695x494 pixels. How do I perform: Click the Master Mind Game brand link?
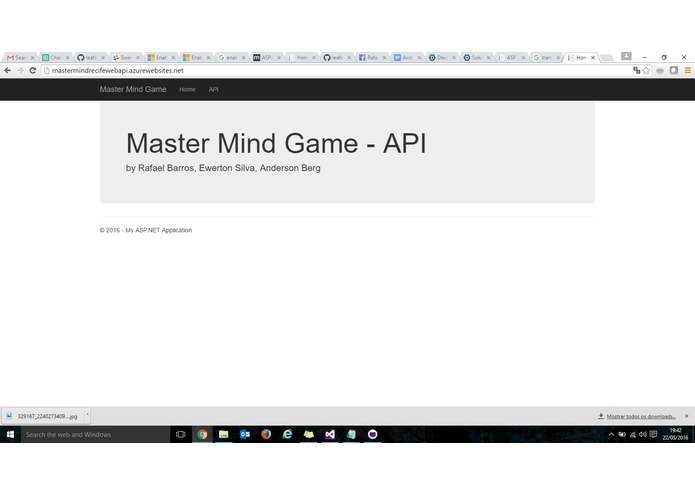tap(133, 89)
